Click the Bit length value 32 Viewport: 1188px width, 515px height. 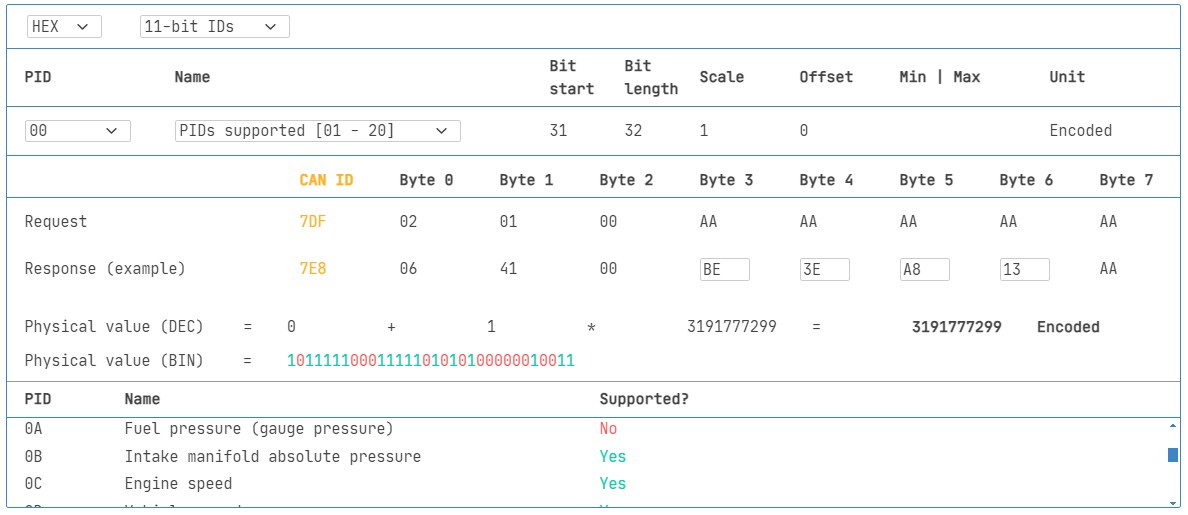(633, 130)
